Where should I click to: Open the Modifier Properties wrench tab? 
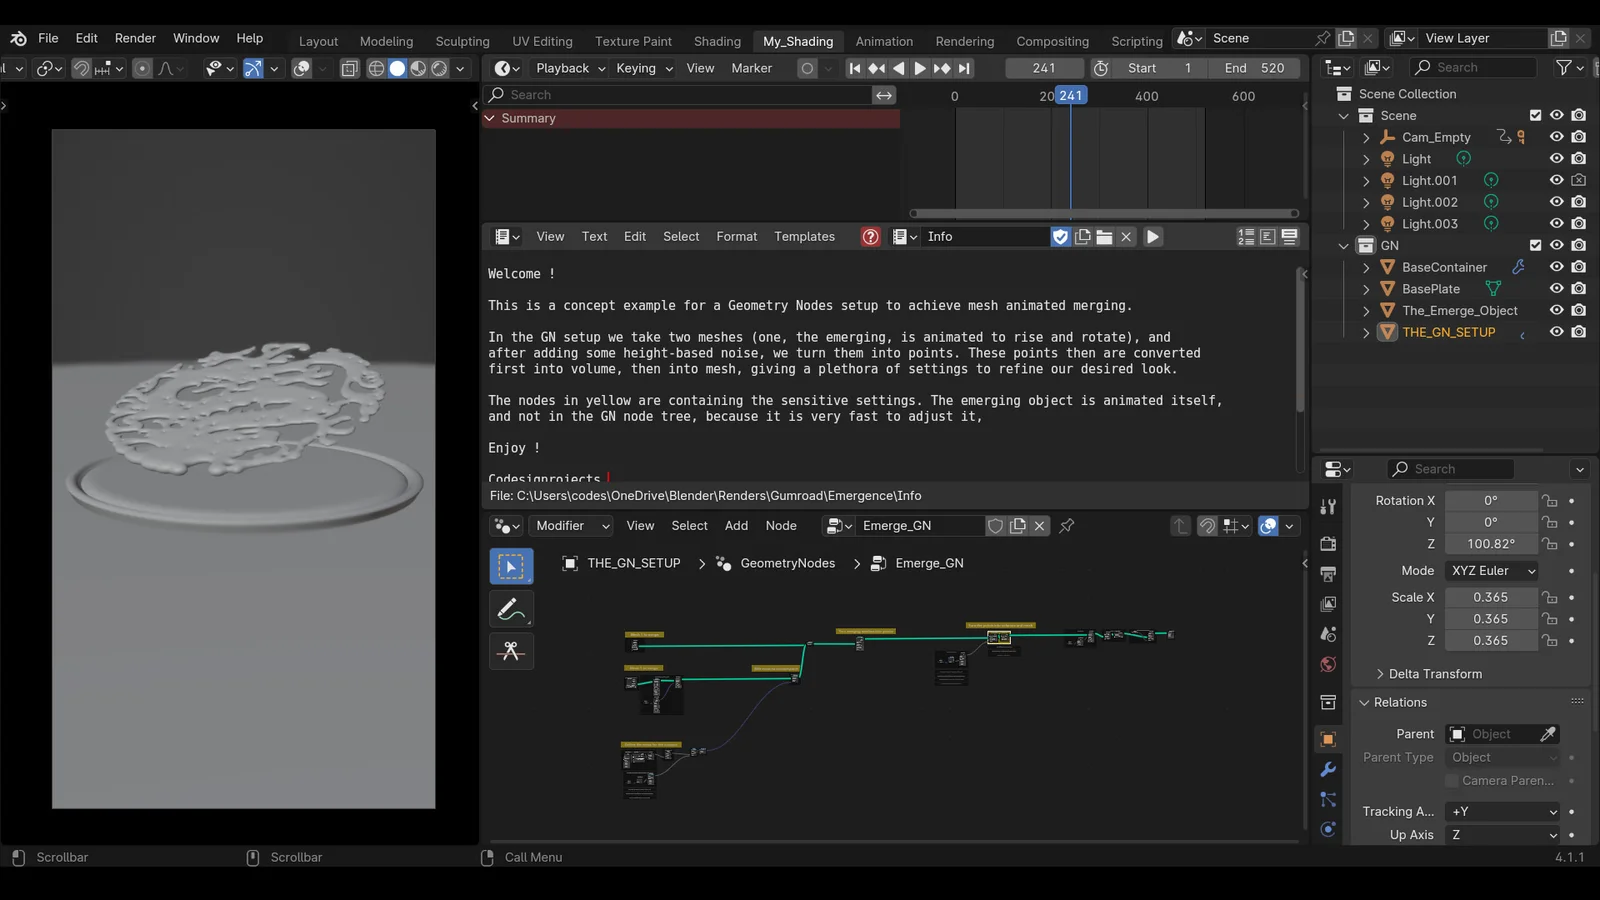coord(1327,769)
